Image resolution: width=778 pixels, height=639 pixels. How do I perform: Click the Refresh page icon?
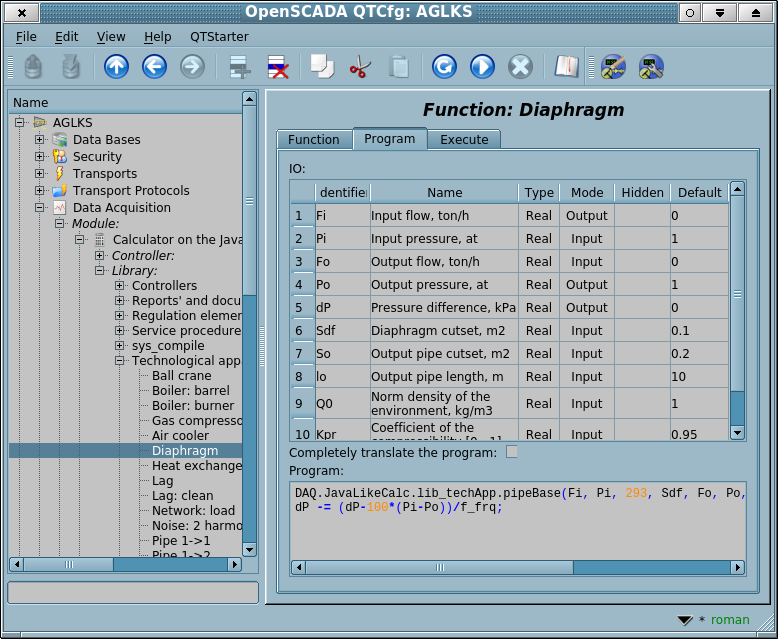coord(444,67)
